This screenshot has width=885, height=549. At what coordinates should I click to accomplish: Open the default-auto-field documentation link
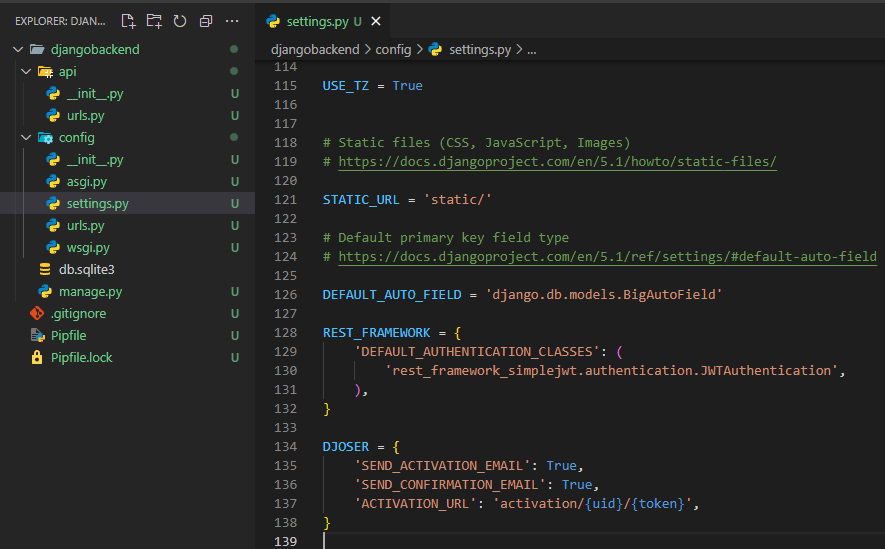(607, 257)
